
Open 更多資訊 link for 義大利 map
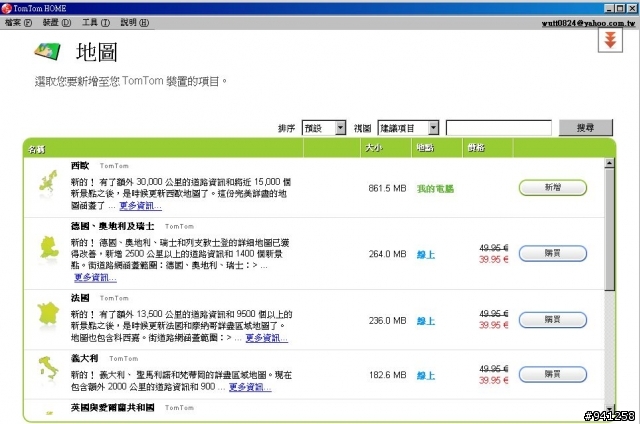click(x=250, y=387)
